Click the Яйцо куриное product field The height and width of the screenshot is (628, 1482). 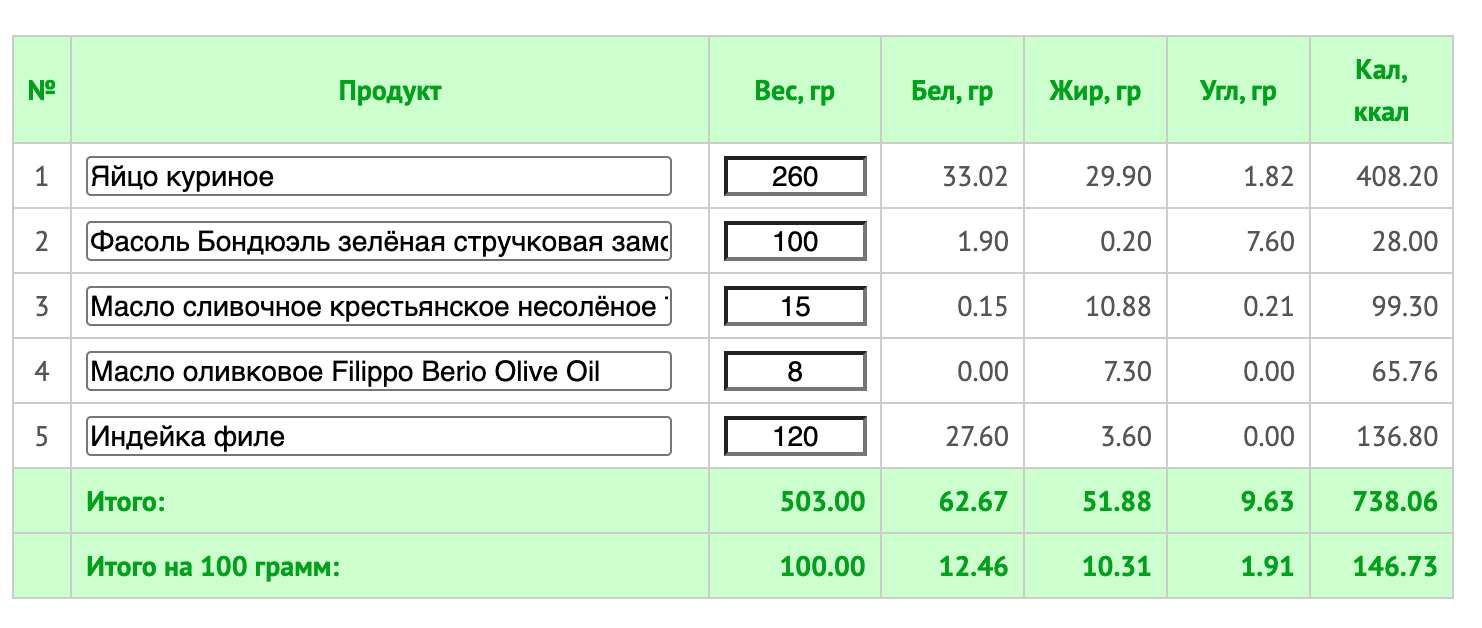click(379, 177)
